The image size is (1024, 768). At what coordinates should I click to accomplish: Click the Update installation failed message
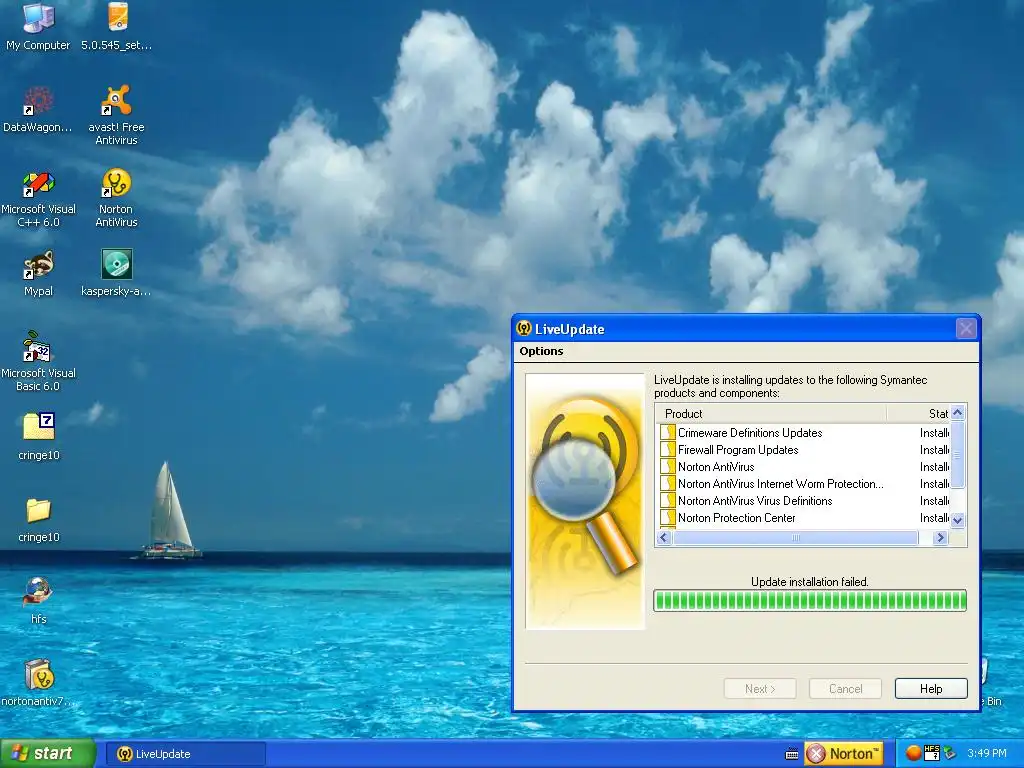[x=810, y=581]
